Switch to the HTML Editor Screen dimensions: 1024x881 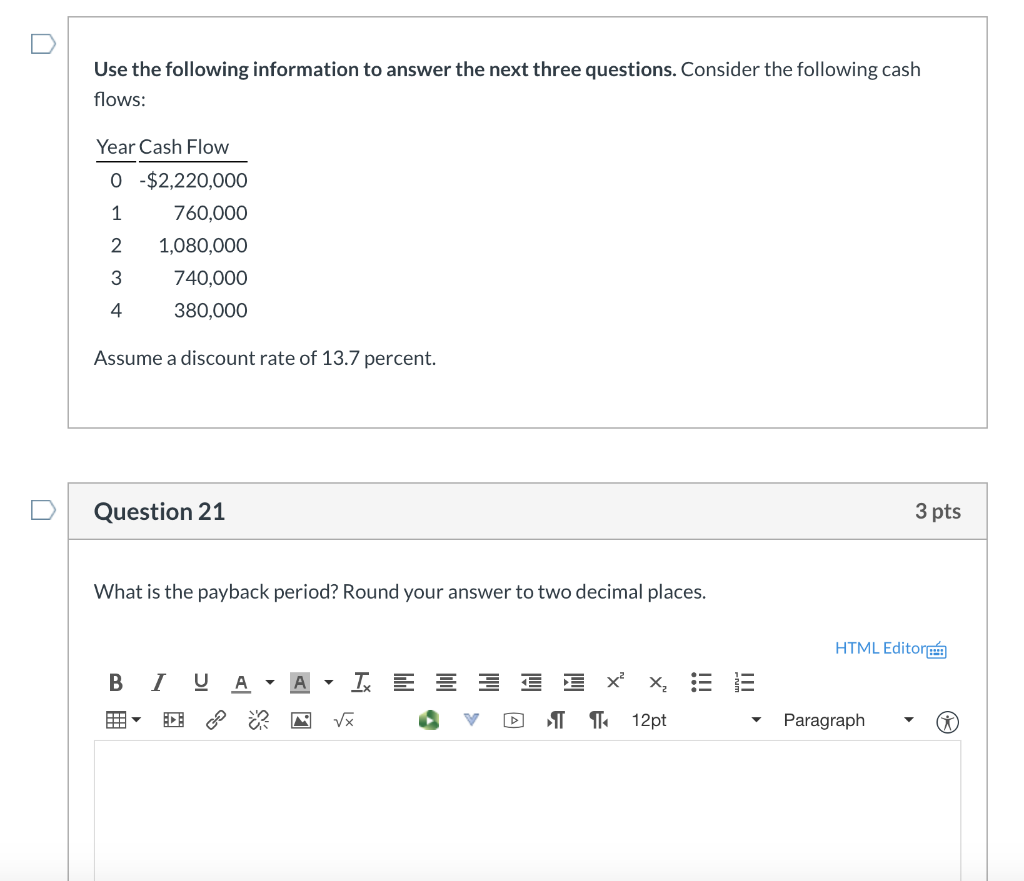coord(878,648)
